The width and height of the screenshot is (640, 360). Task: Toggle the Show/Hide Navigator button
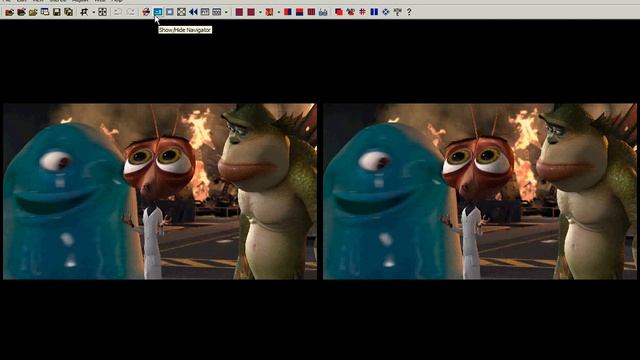point(158,12)
